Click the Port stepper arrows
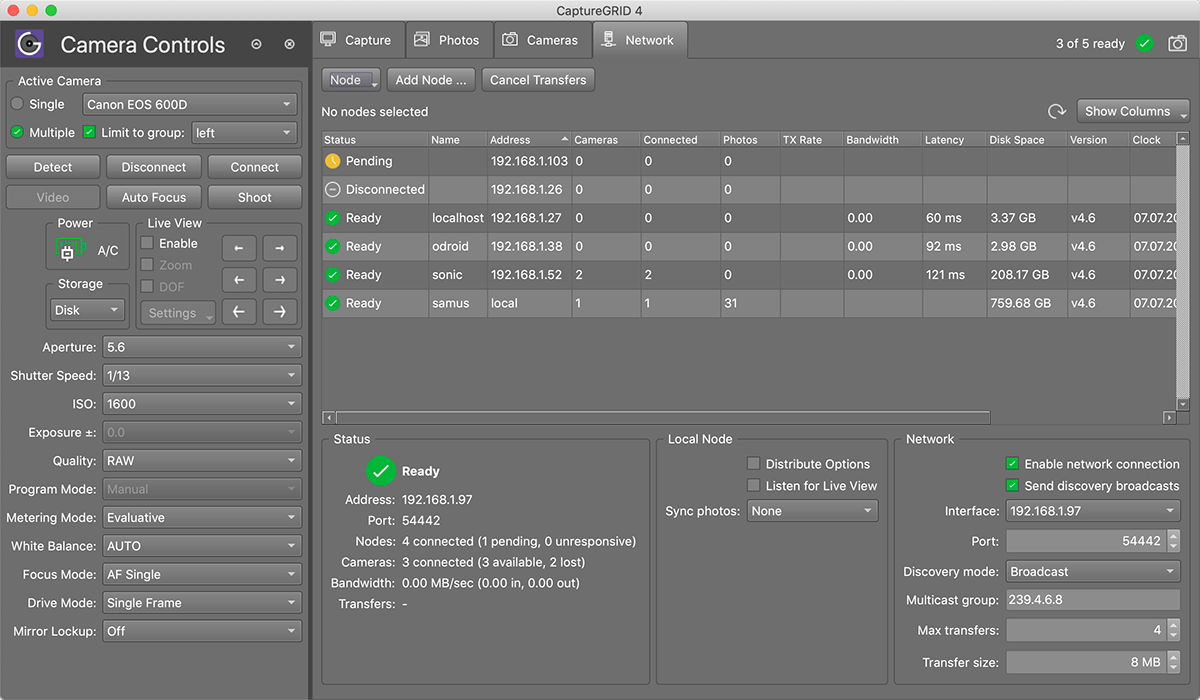 [x=1174, y=541]
